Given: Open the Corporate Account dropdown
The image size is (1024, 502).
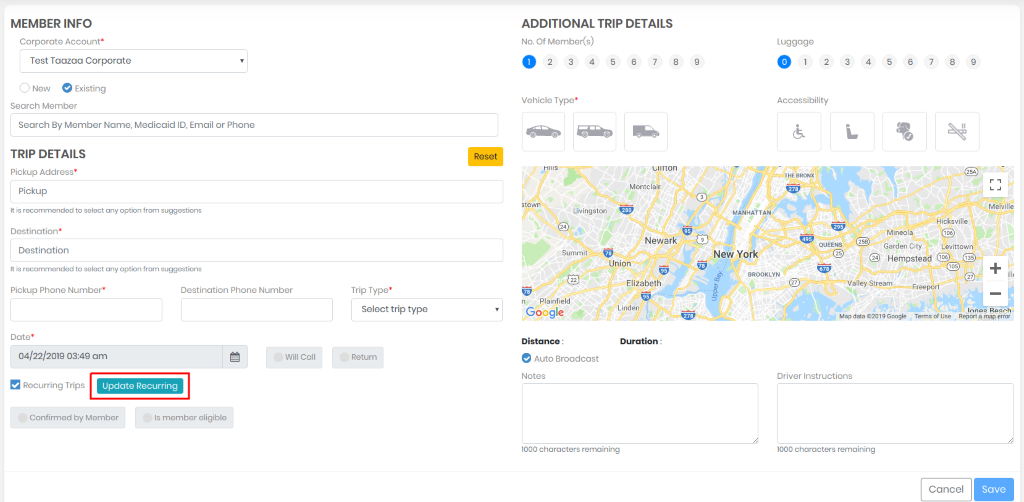Looking at the screenshot, I should [x=133, y=61].
